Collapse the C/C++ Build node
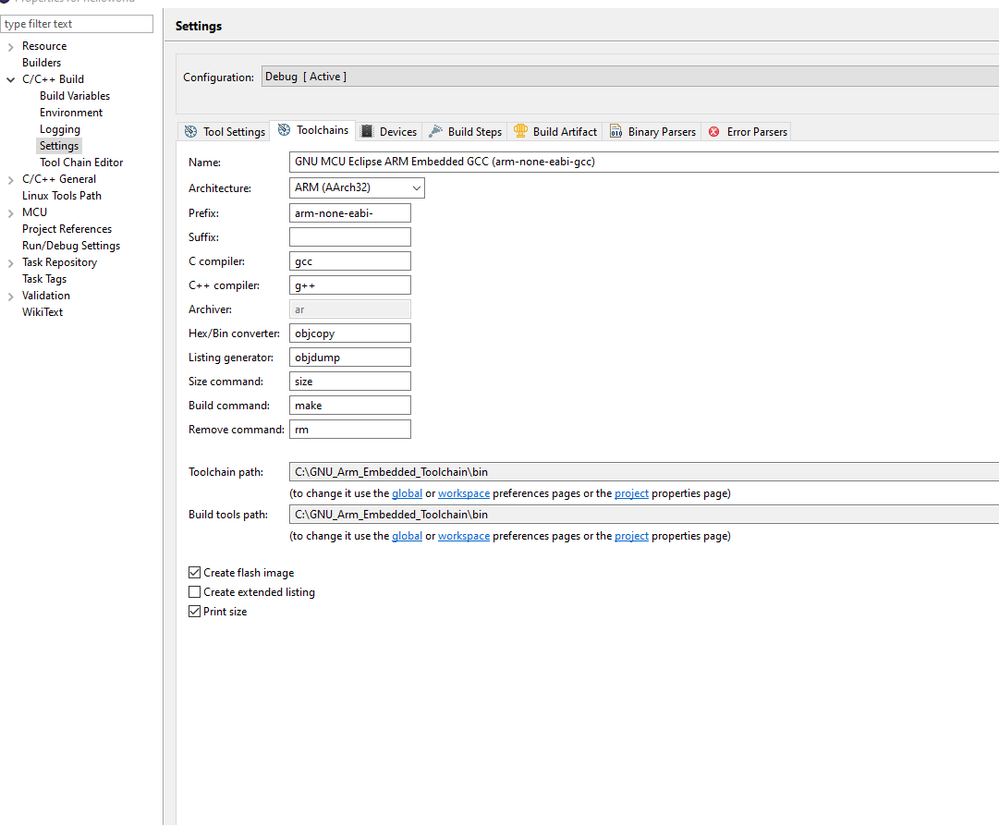This screenshot has width=999, height=825. (x=11, y=80)
